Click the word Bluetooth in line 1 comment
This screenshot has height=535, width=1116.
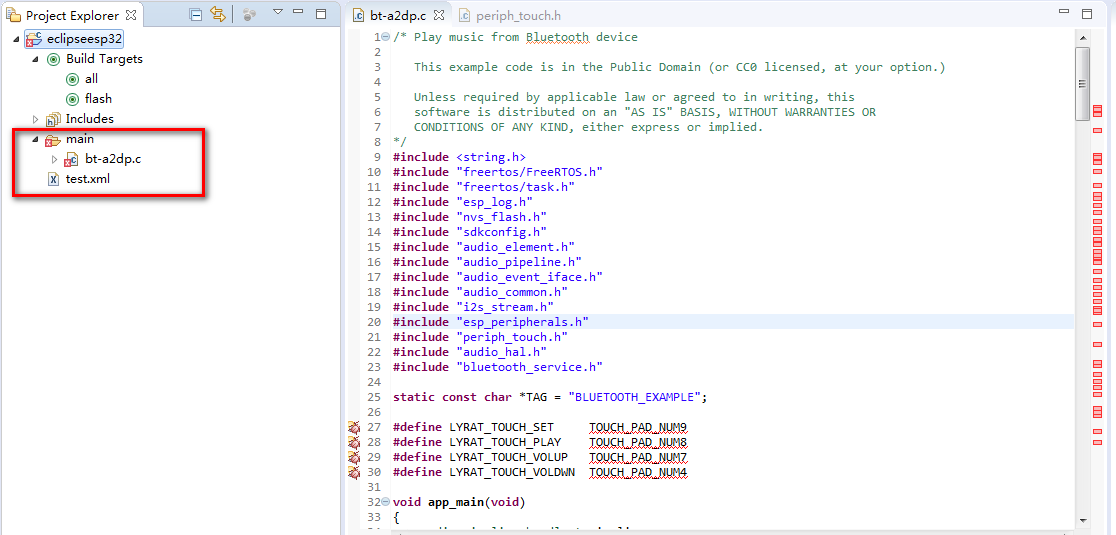tap(557, 37)
